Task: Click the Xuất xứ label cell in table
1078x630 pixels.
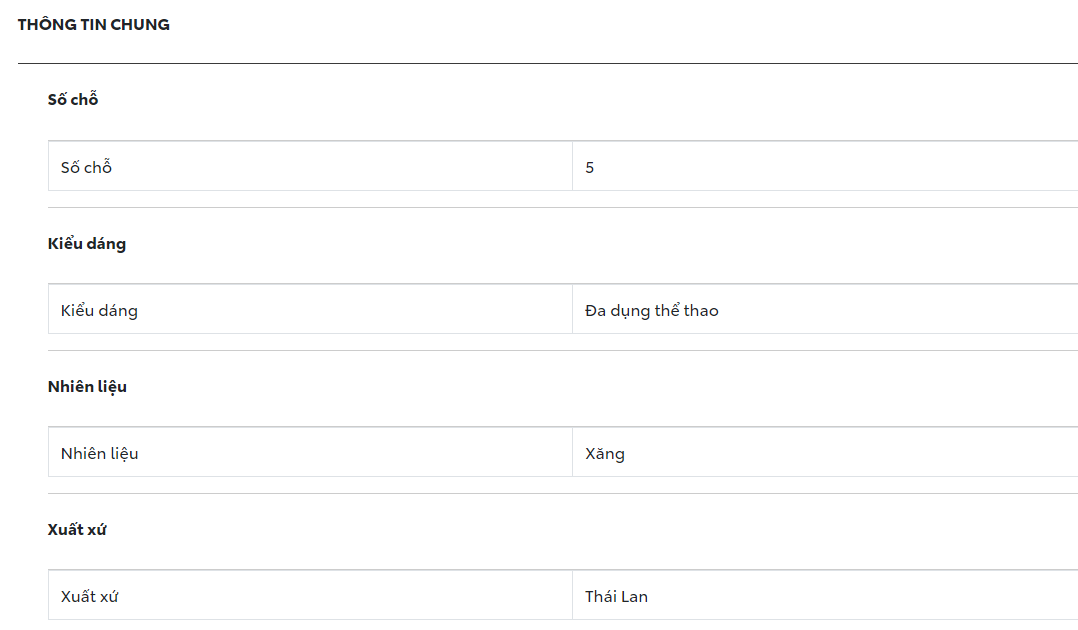Action: (x=90, y=597)
